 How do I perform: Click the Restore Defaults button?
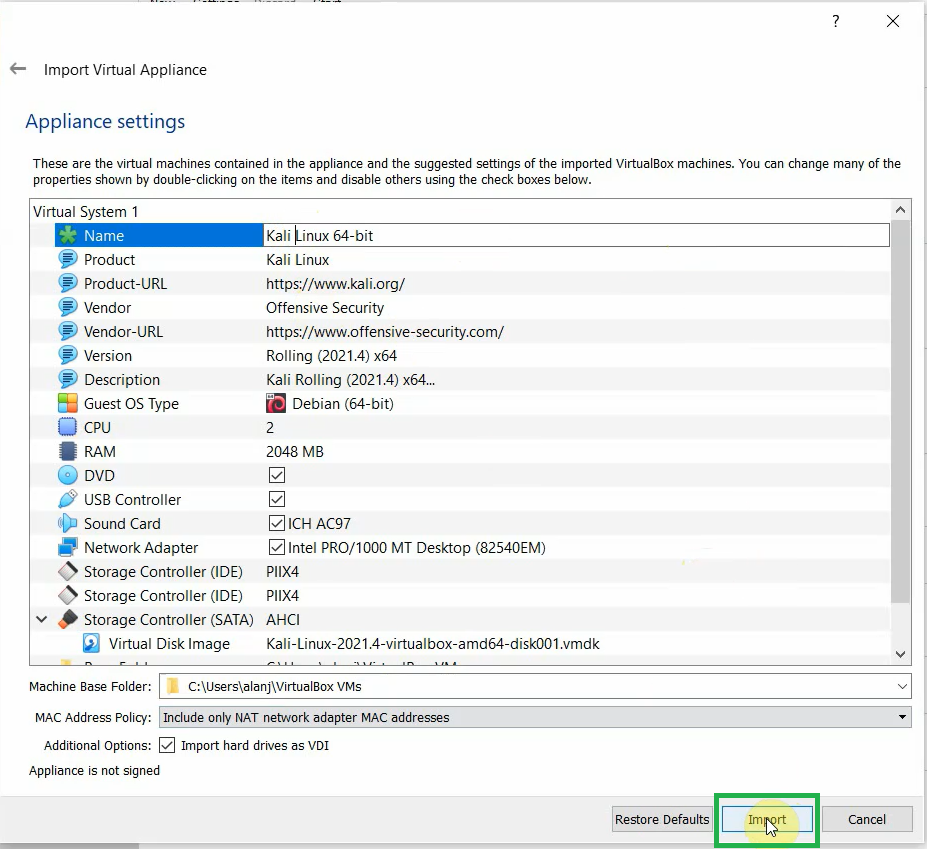662,819
